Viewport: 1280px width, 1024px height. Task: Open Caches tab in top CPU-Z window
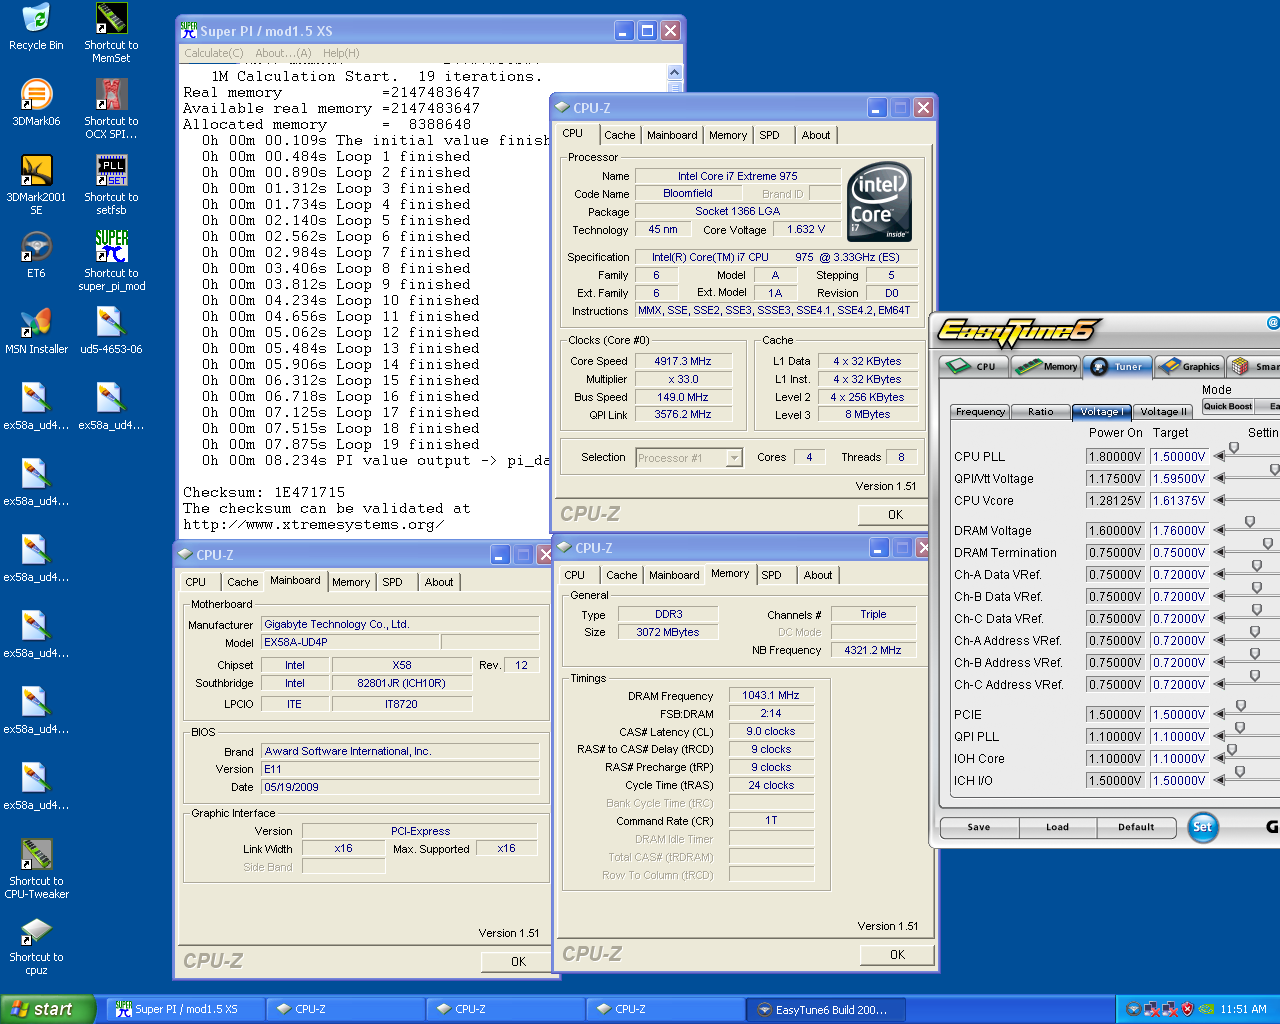pyautogui.click(x=619, y=135)
